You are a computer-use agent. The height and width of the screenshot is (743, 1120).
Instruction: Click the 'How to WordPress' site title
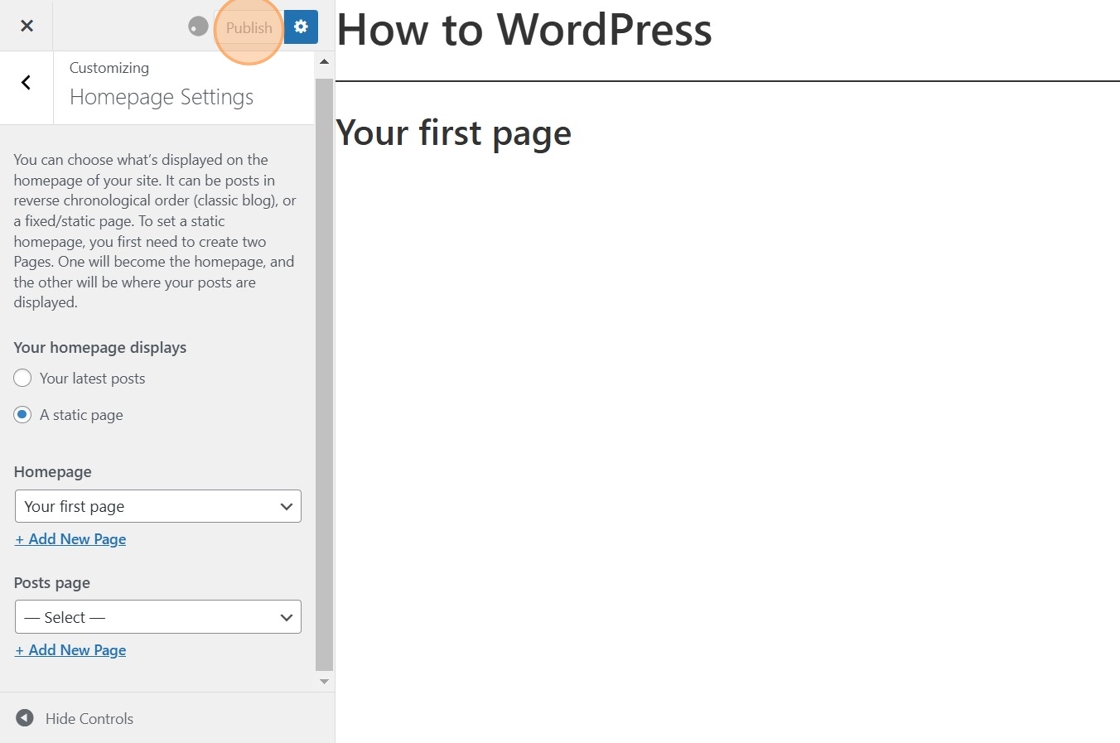(524, 30)
